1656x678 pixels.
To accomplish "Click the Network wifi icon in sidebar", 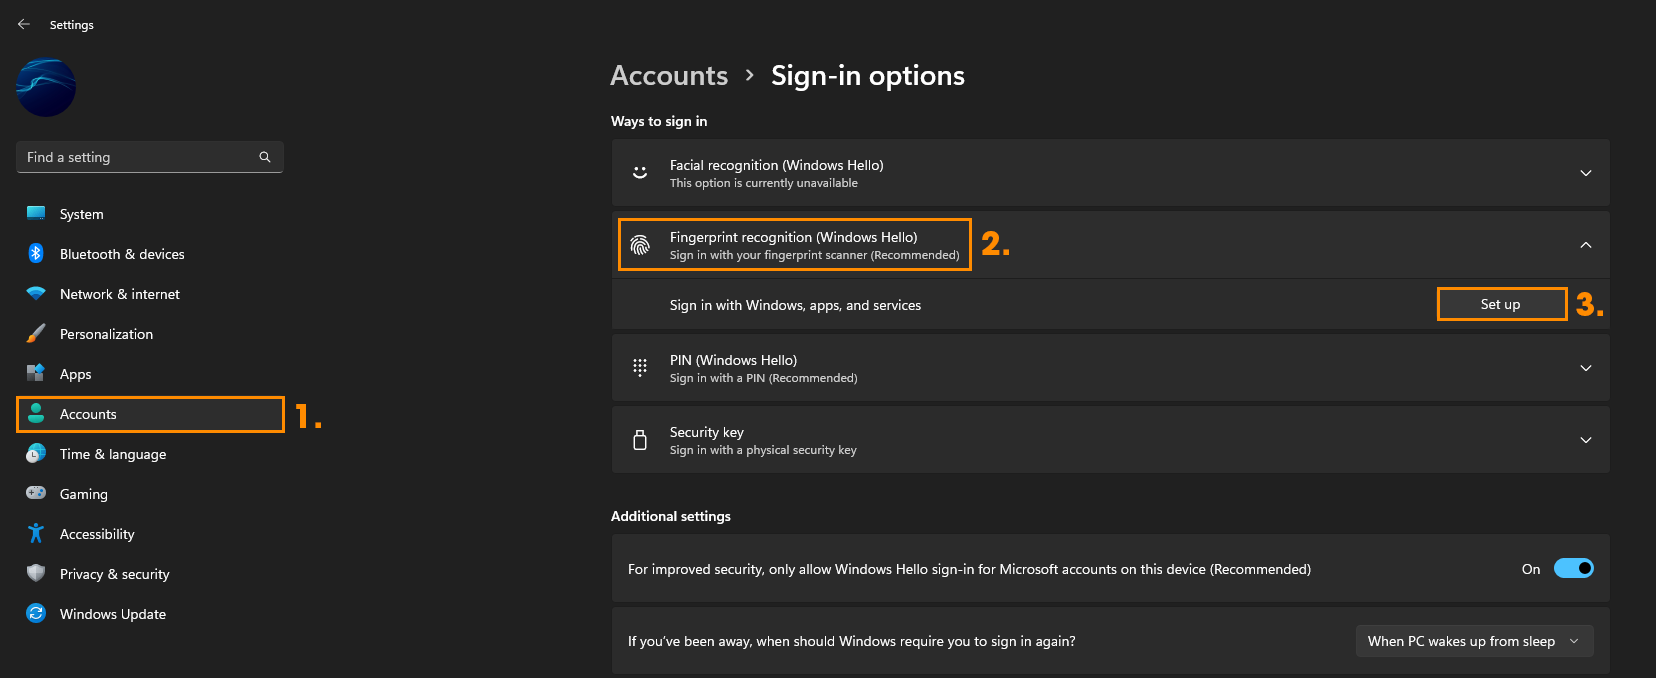I will click(x=36, y=293).
